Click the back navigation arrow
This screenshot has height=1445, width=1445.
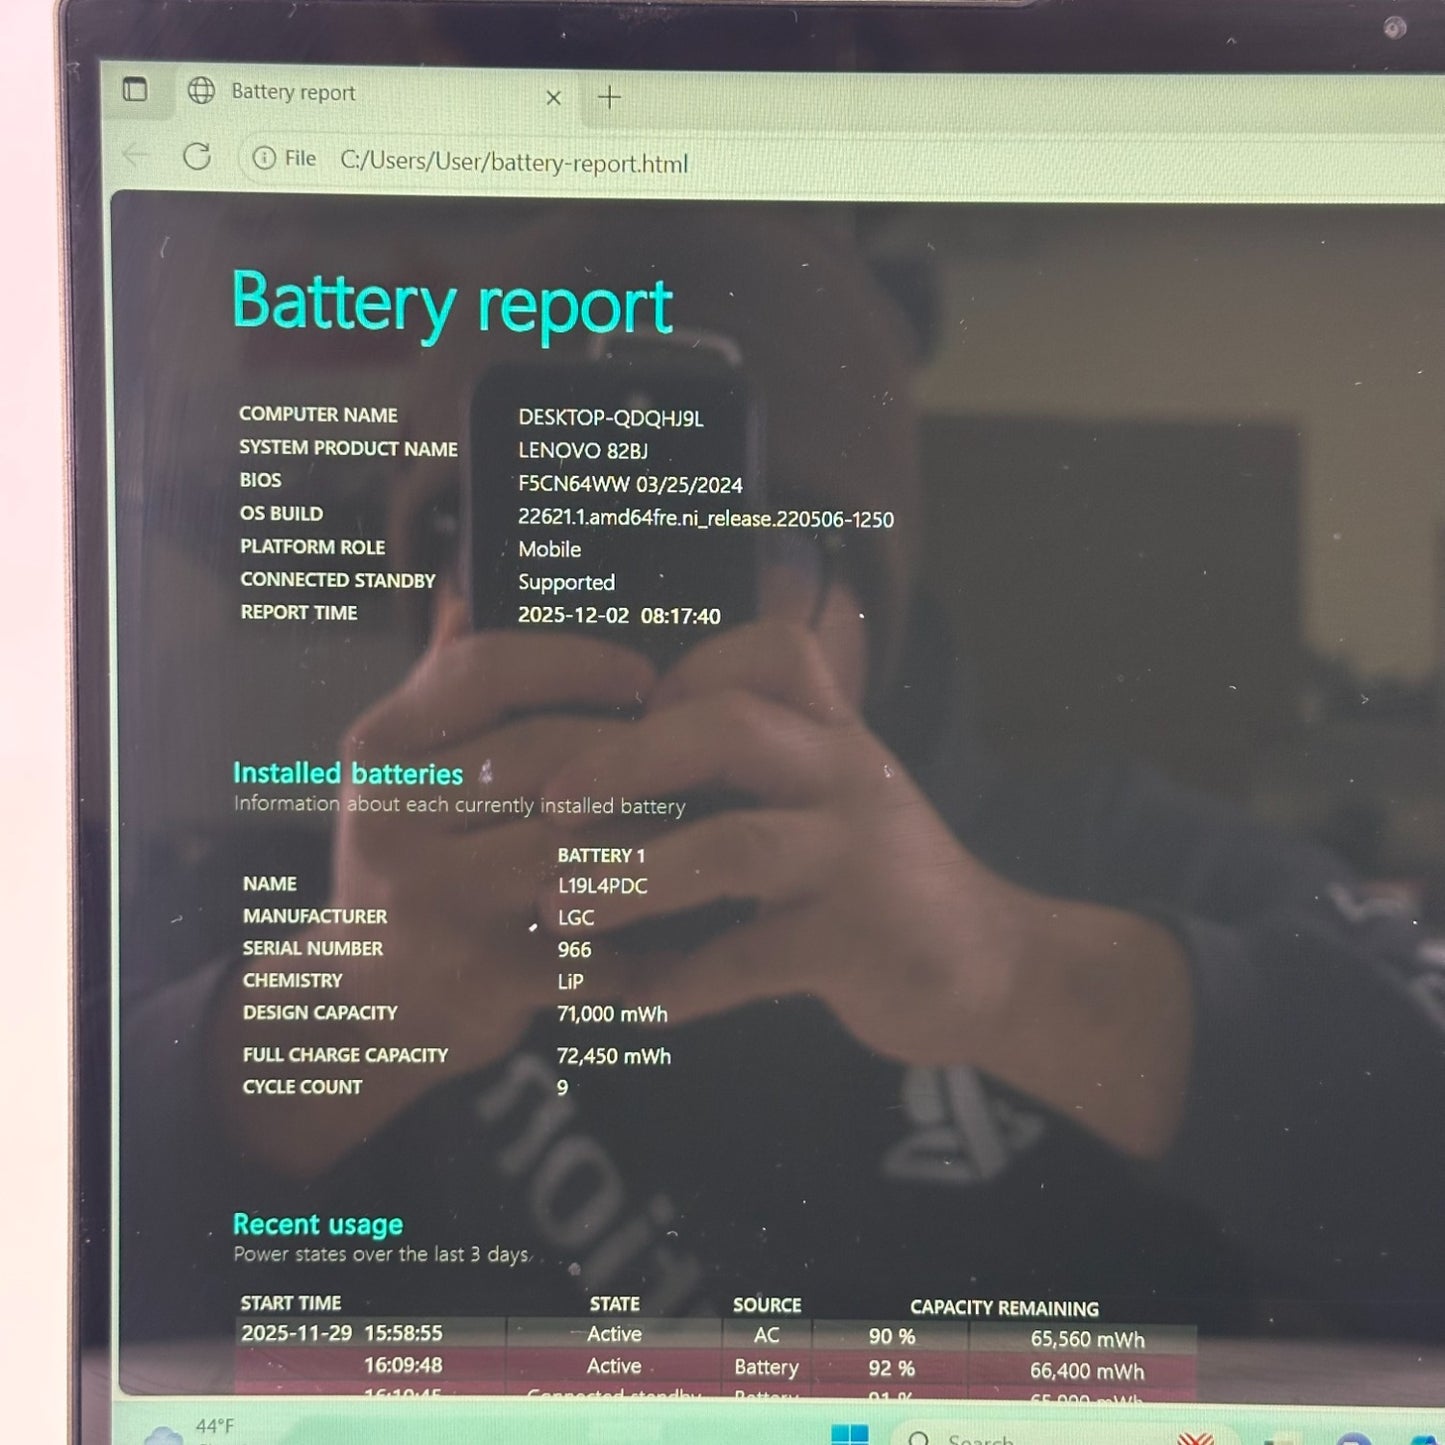click(x=135, y=155)
